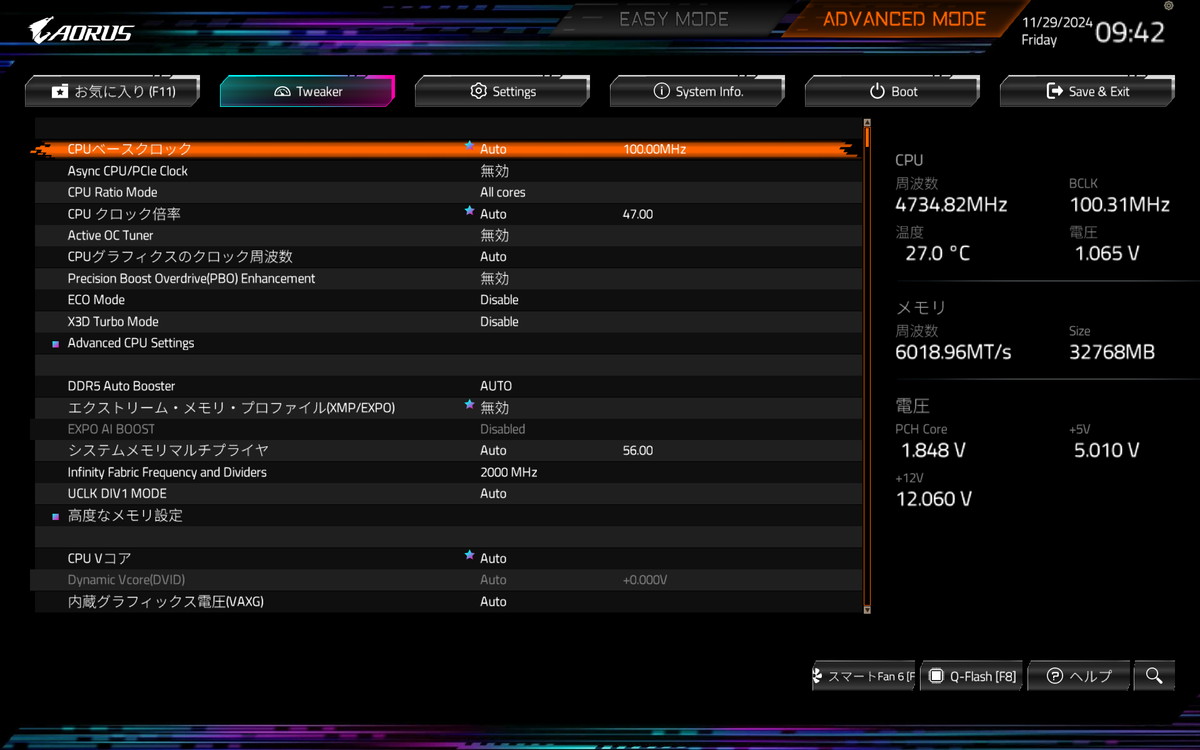Image resolution: width=1200 pixels, height=750 pixels.
Task: Open the System Info. tab
Action: [x=697, y=91]
